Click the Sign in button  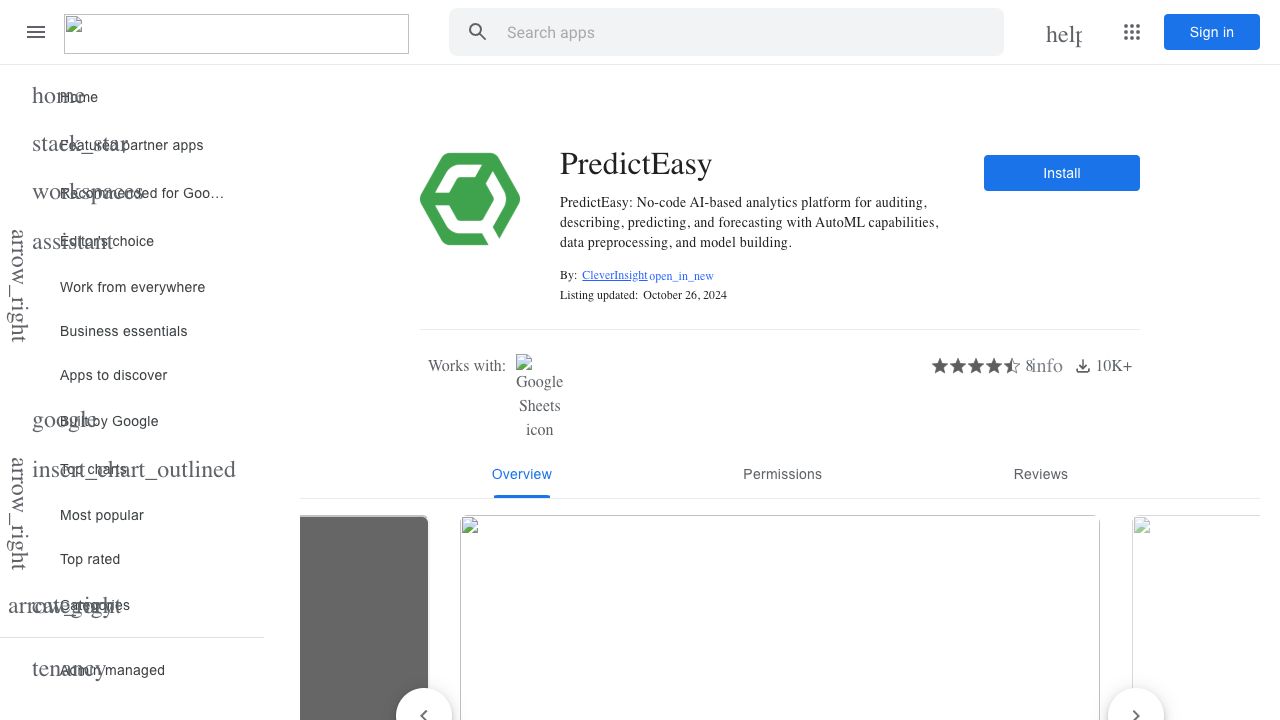pyautogui.click(x=1211, y=32)
